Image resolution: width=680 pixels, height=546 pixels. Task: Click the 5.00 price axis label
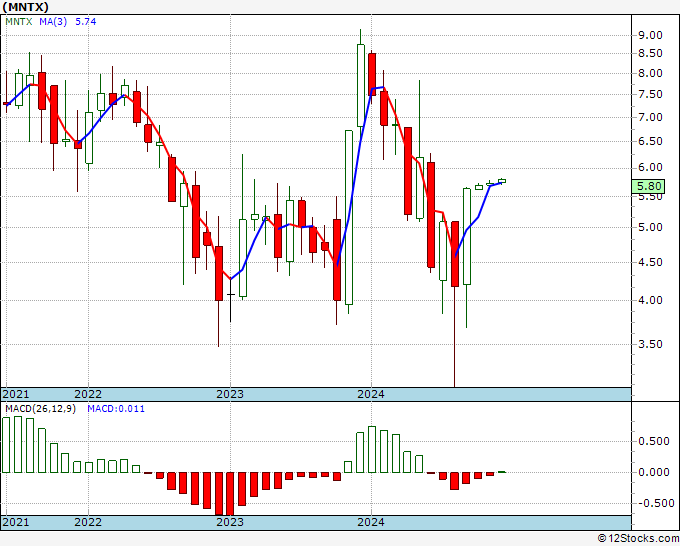(650, 227)
